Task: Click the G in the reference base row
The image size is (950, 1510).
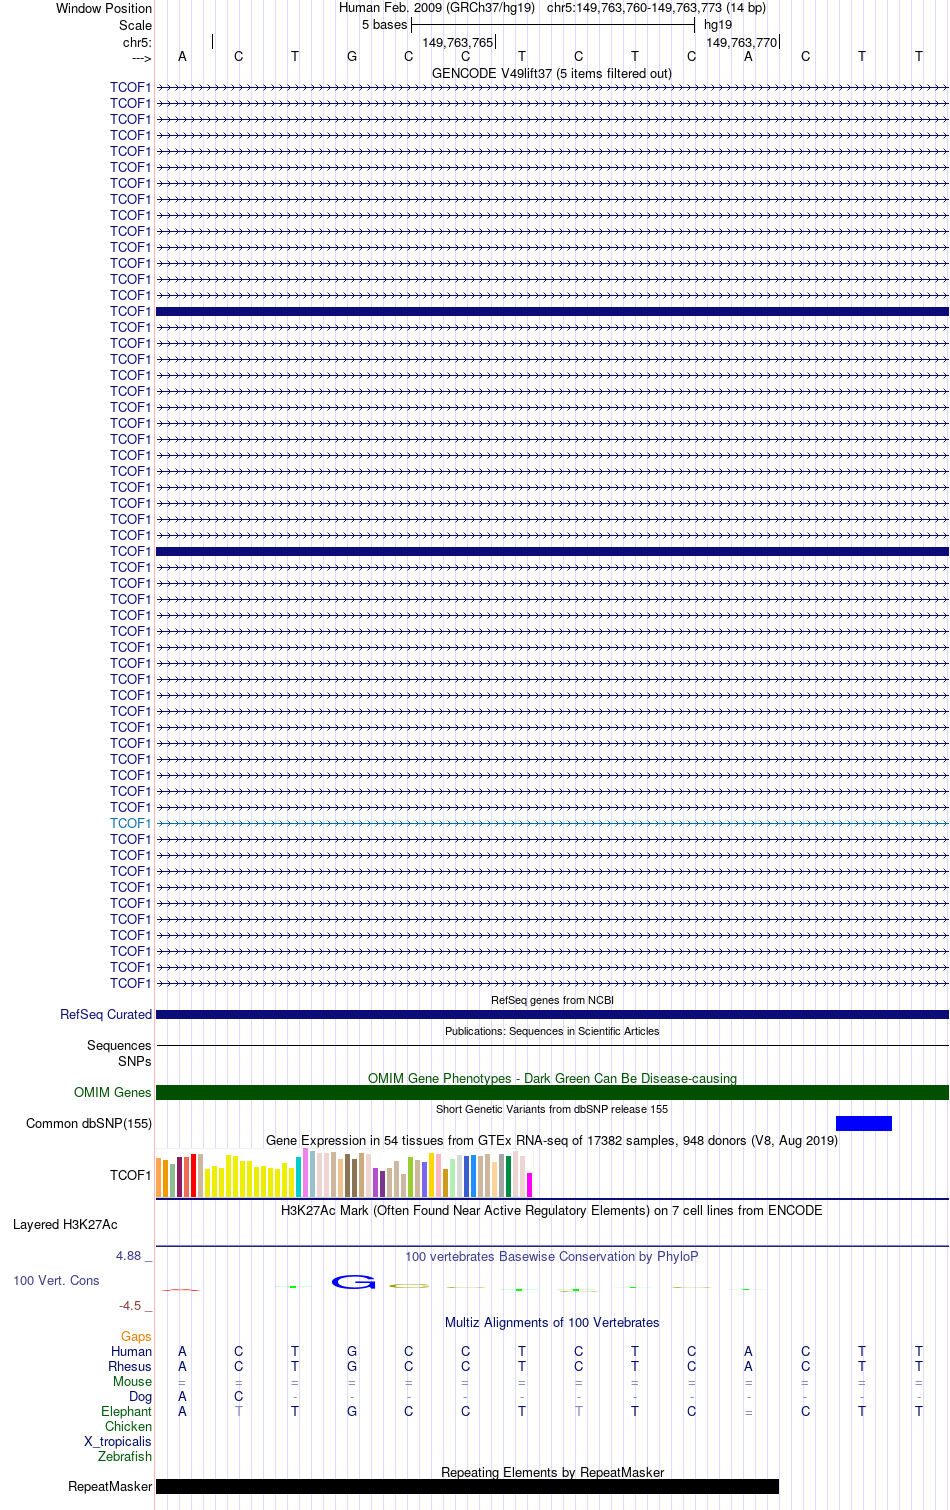Action: tap(352, 56)
